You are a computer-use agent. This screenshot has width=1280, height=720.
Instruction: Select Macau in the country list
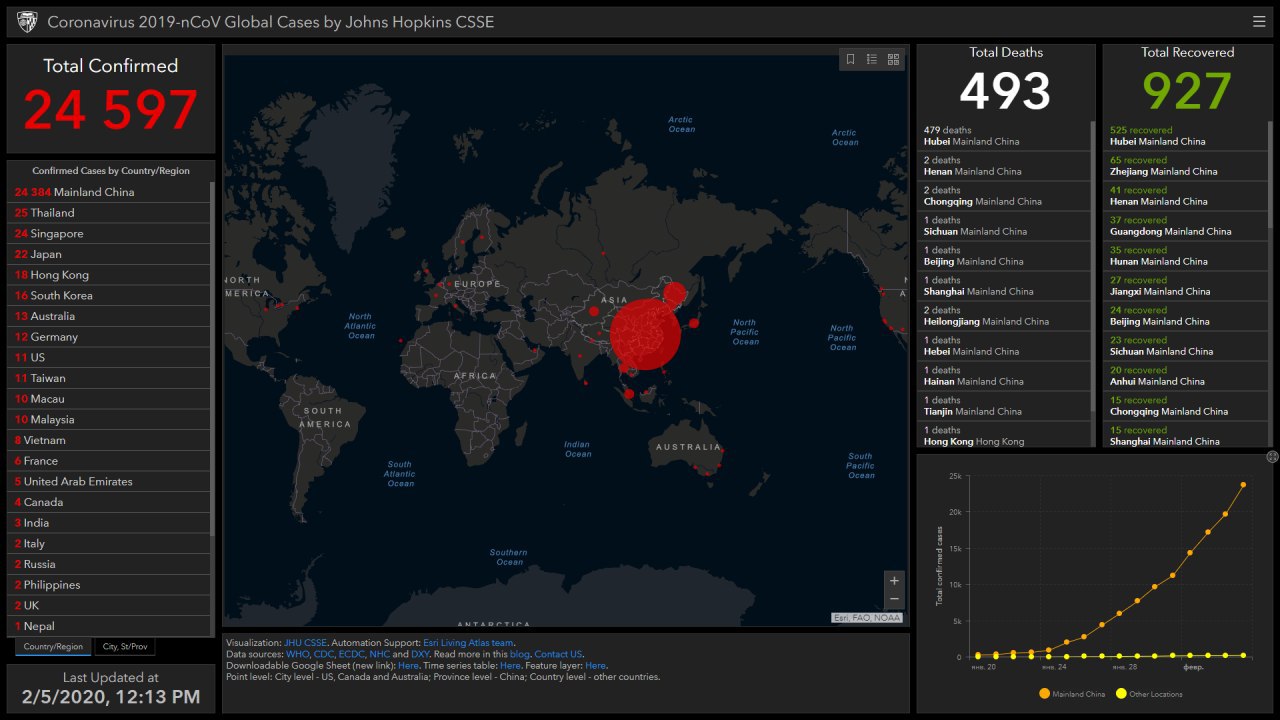click(x=110, y=399)
